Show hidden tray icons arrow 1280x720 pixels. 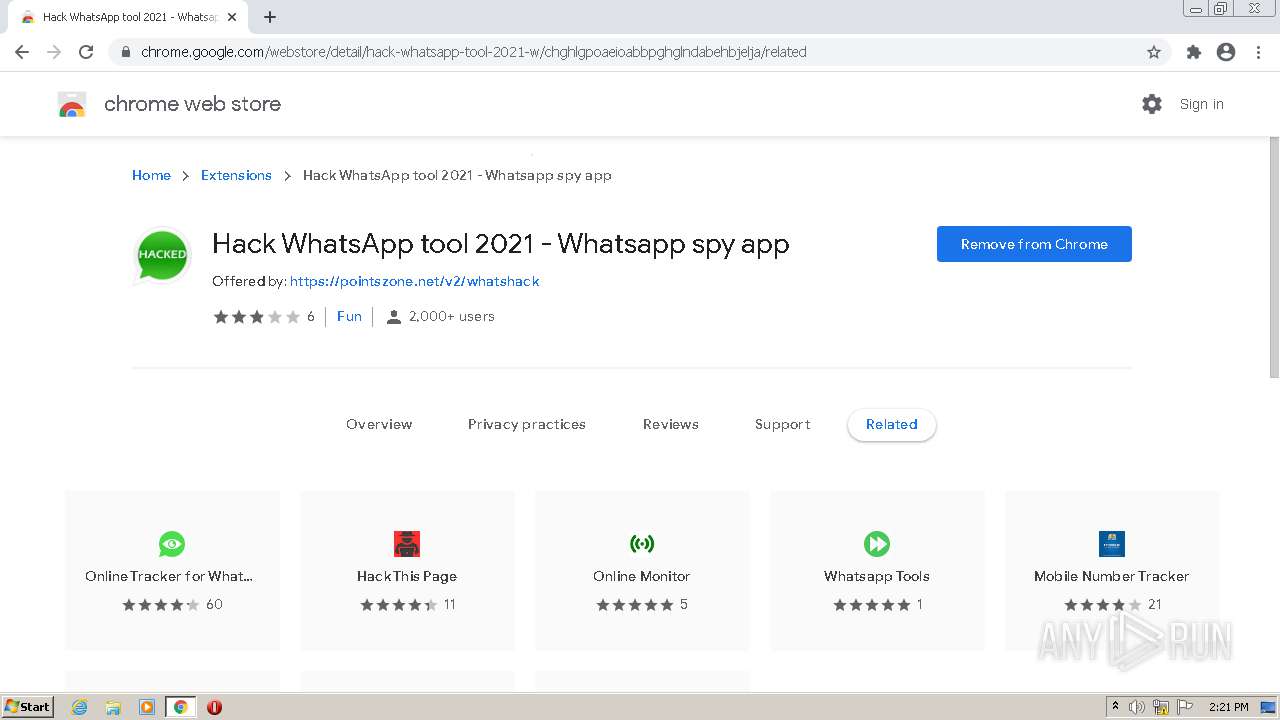point(1115,707)
